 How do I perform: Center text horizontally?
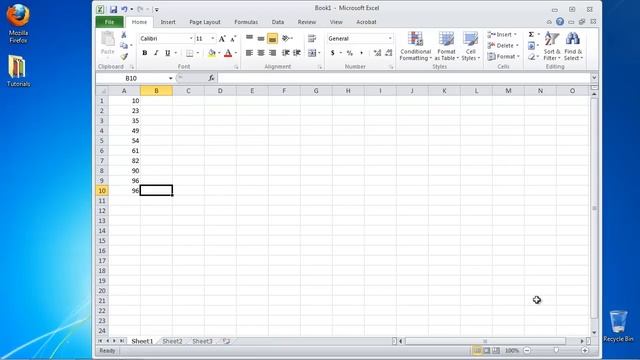tap(261, 53)
